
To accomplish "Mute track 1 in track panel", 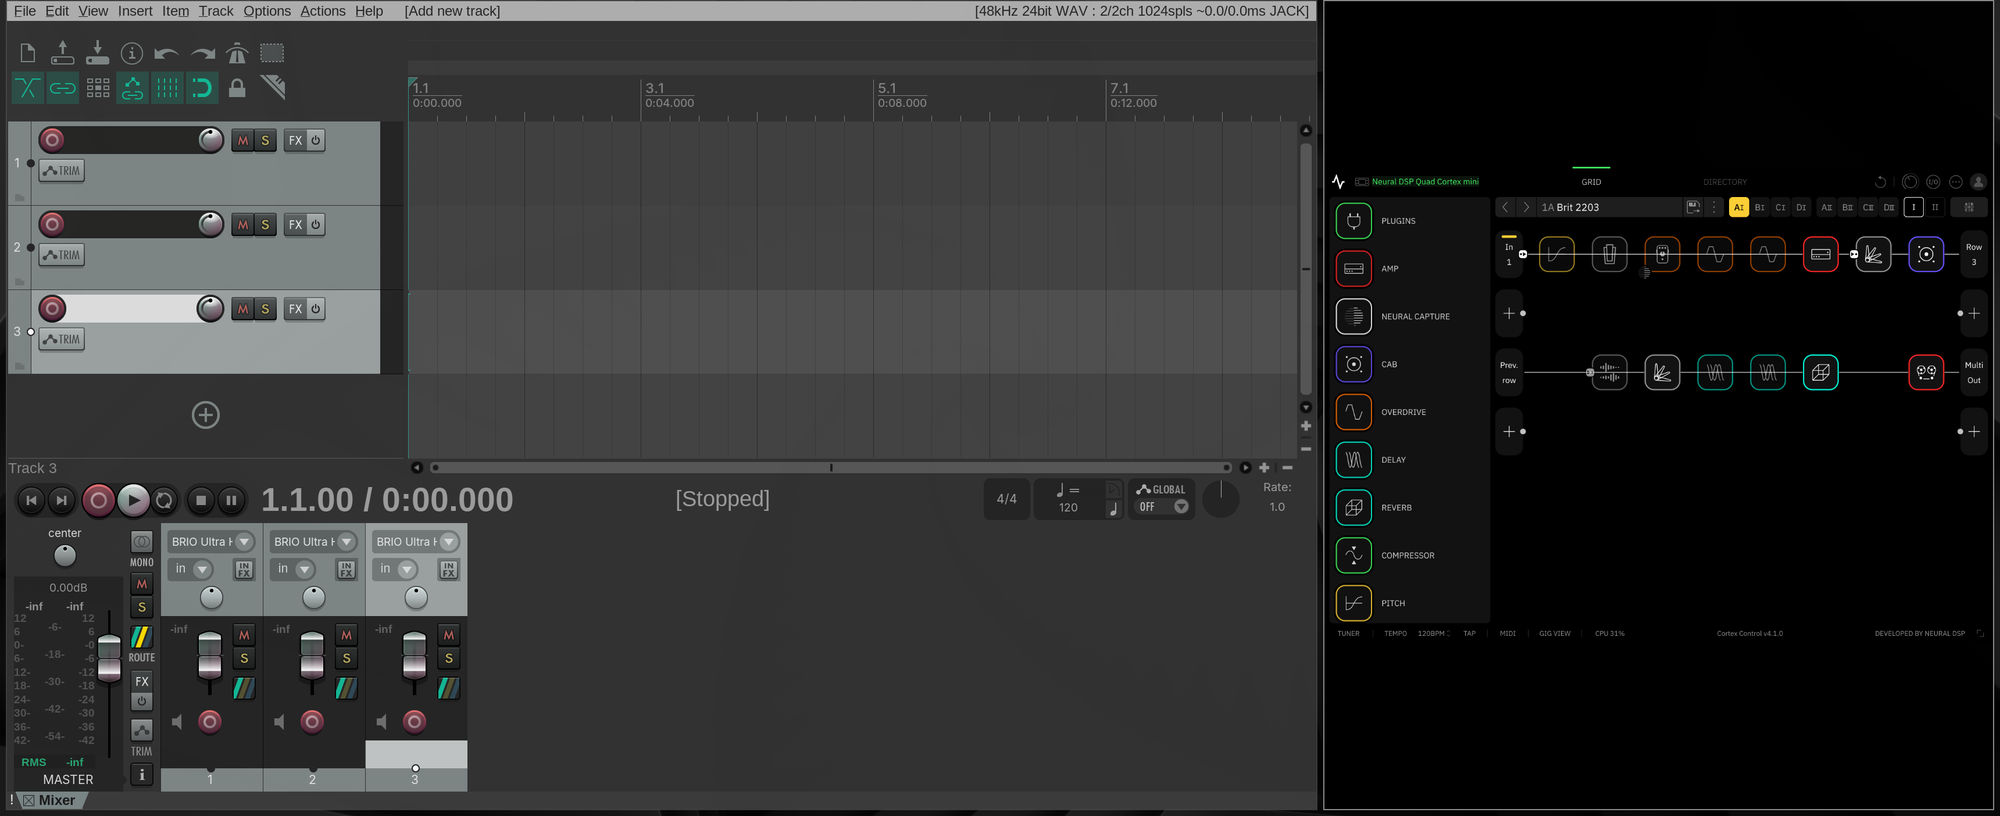I will 243,141.
